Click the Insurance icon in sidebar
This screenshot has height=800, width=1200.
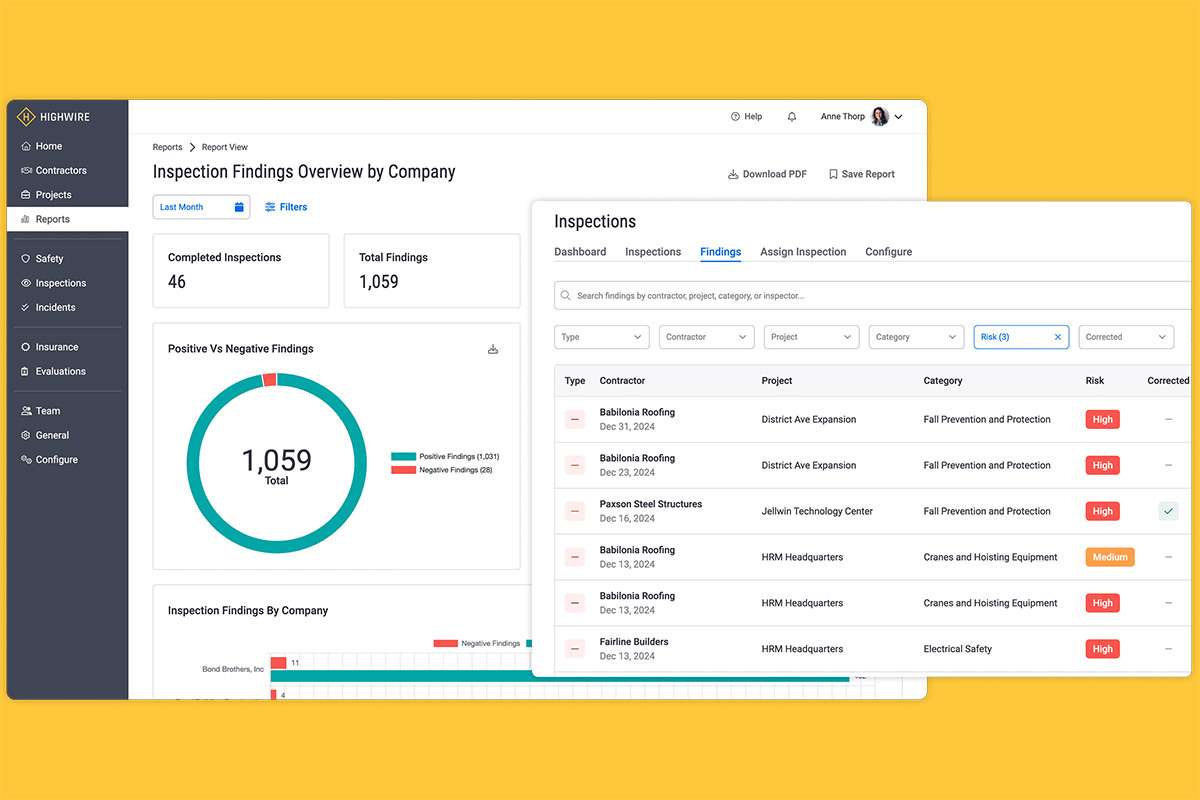pyautogui.click(x=26, y=347)
